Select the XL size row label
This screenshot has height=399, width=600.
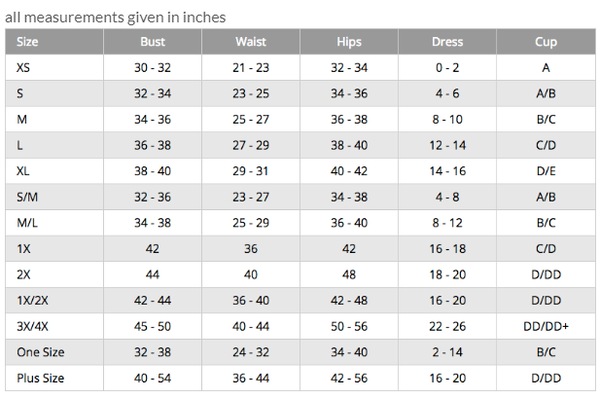coord(23,171)
